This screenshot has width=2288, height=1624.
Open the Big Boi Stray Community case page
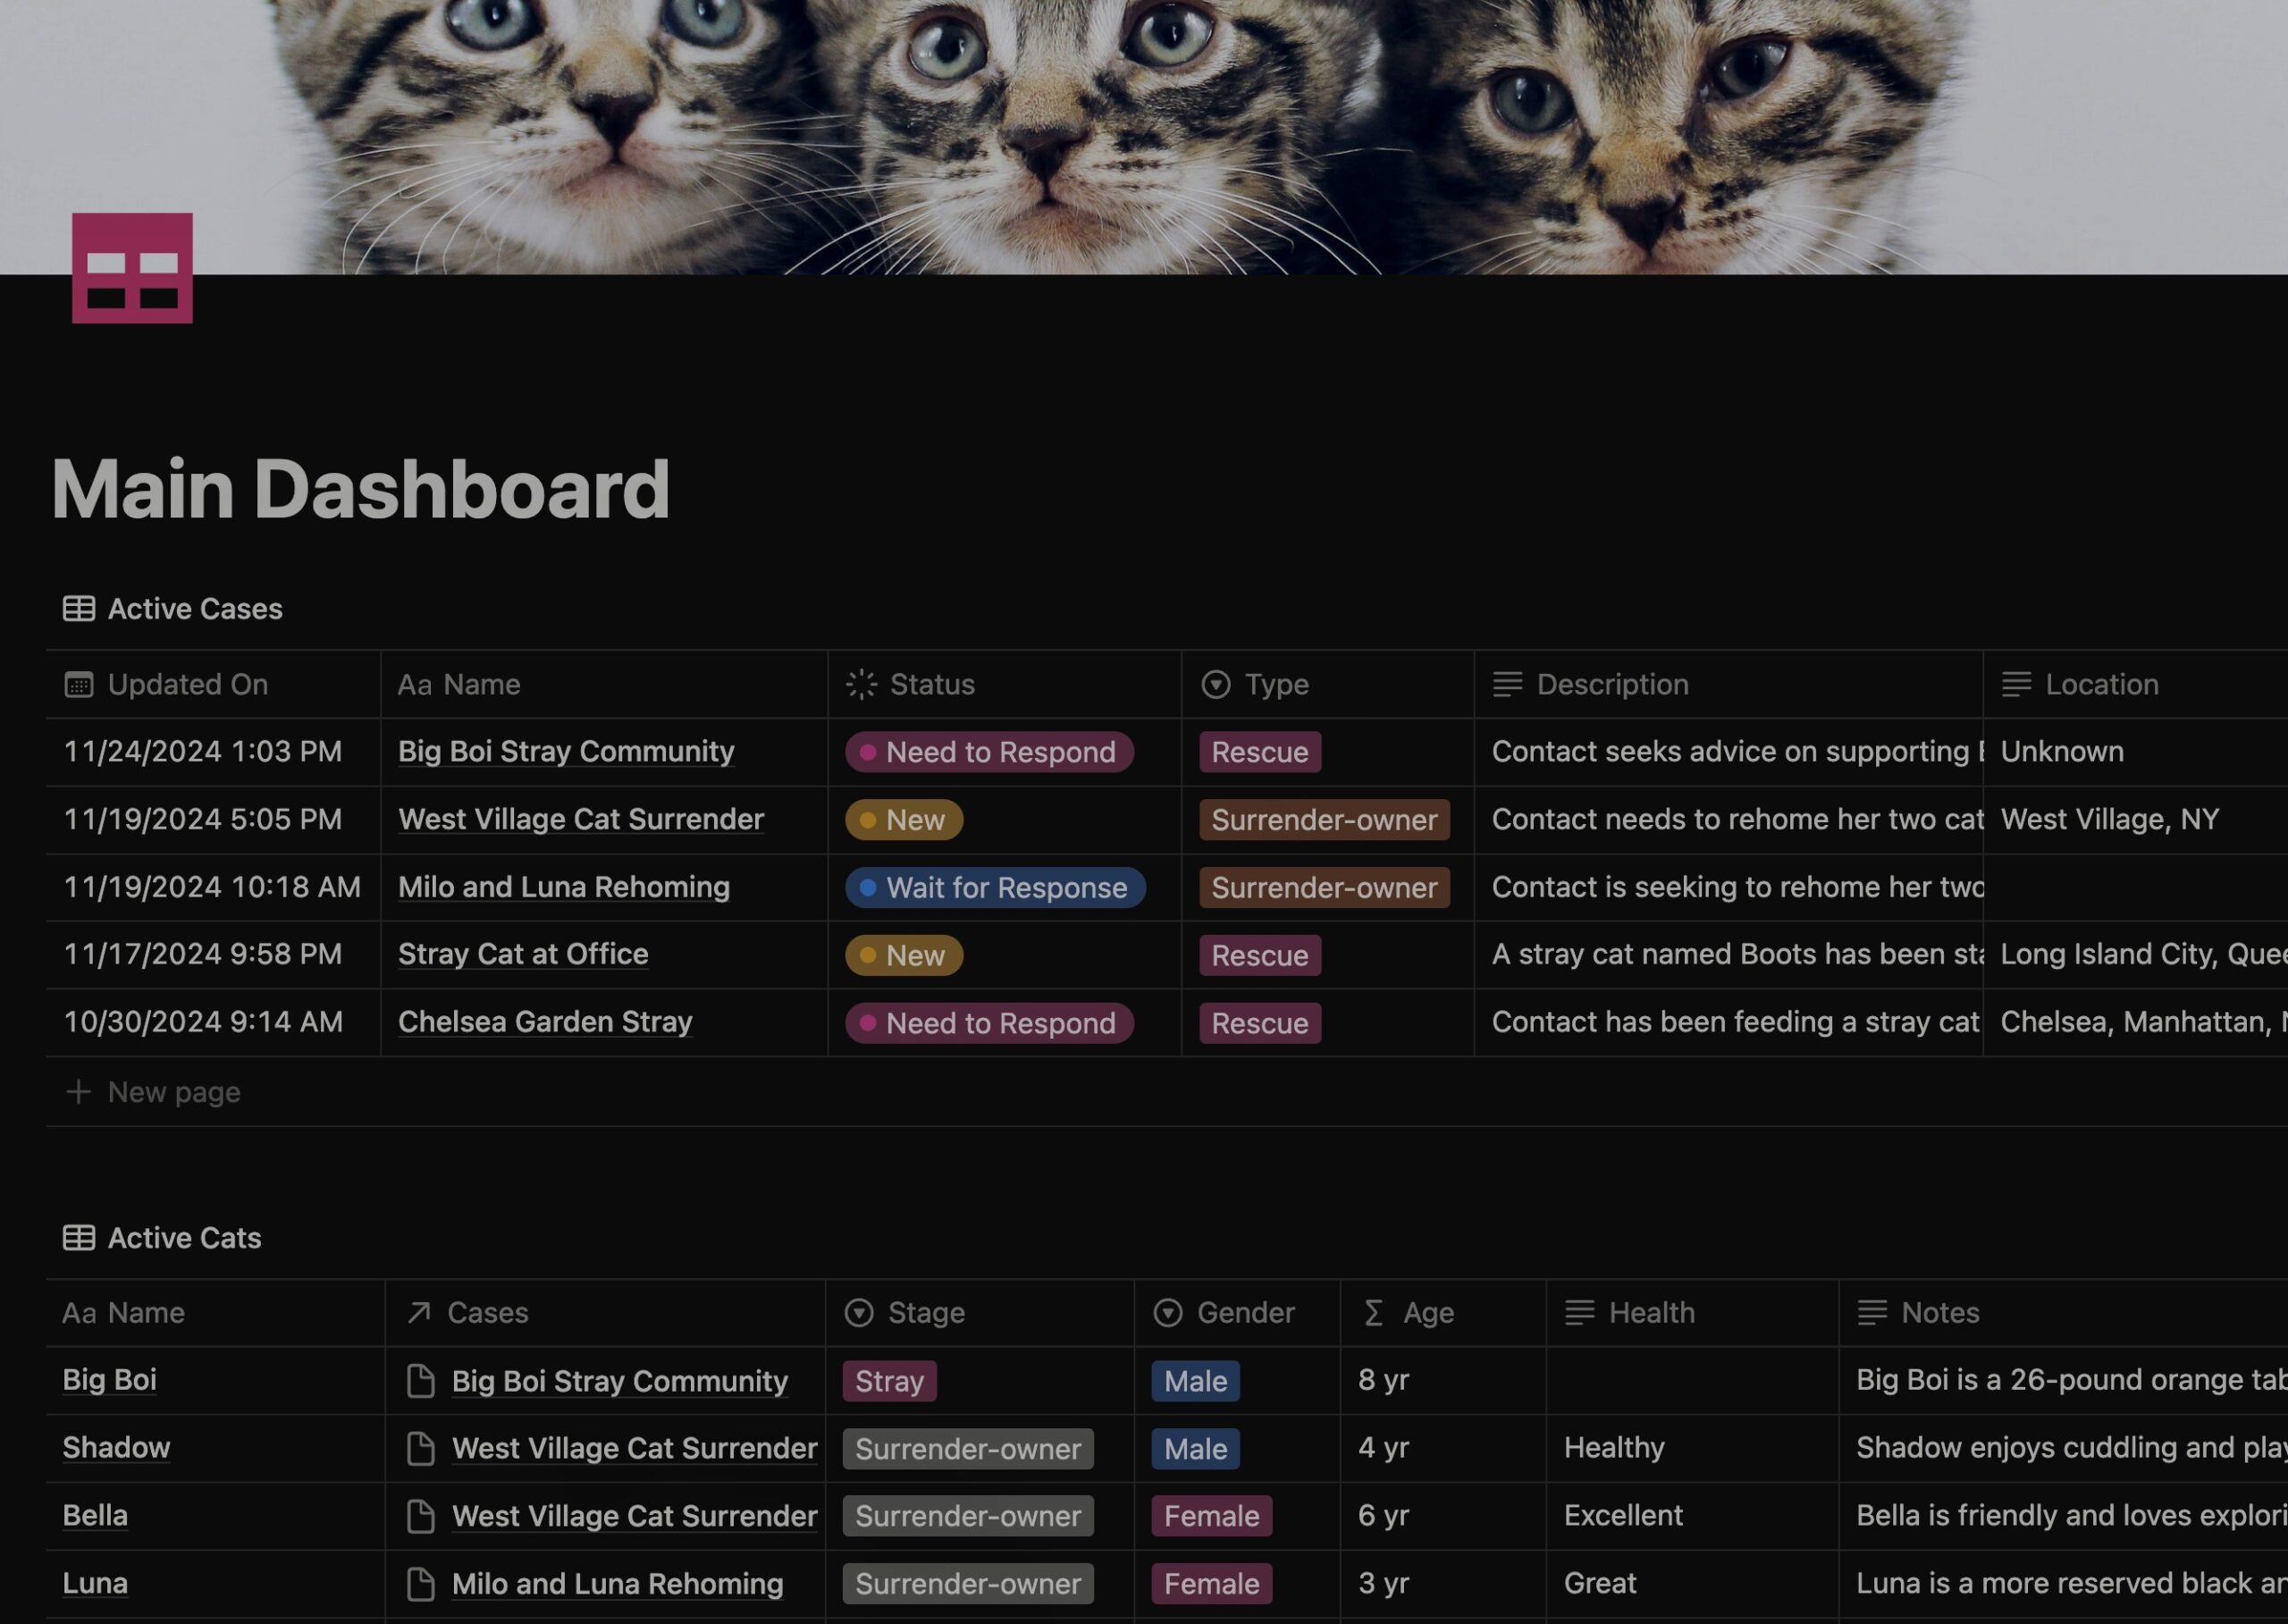click(x=566, y=751)
